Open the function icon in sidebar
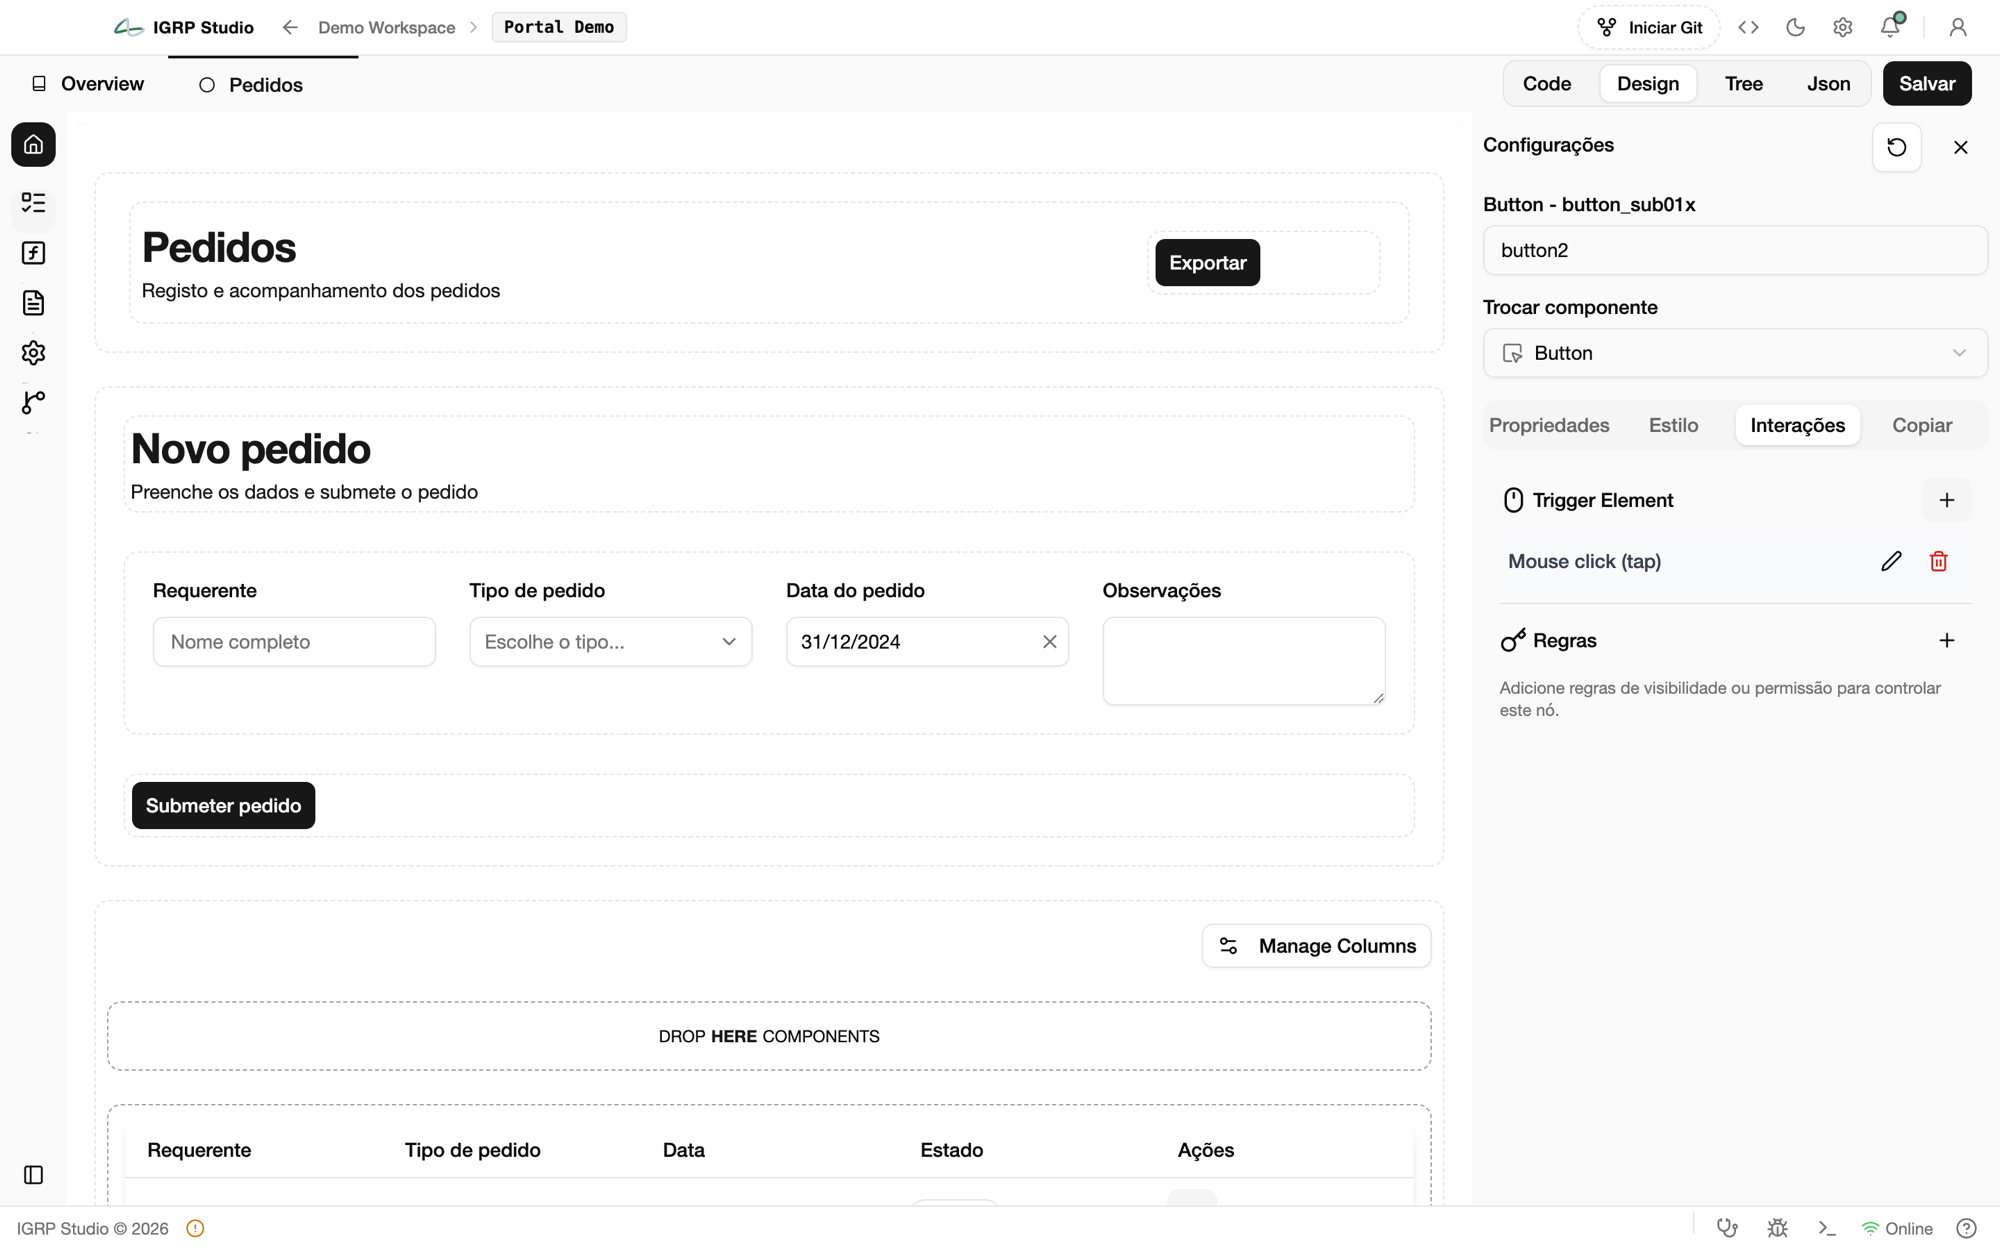 33,253
